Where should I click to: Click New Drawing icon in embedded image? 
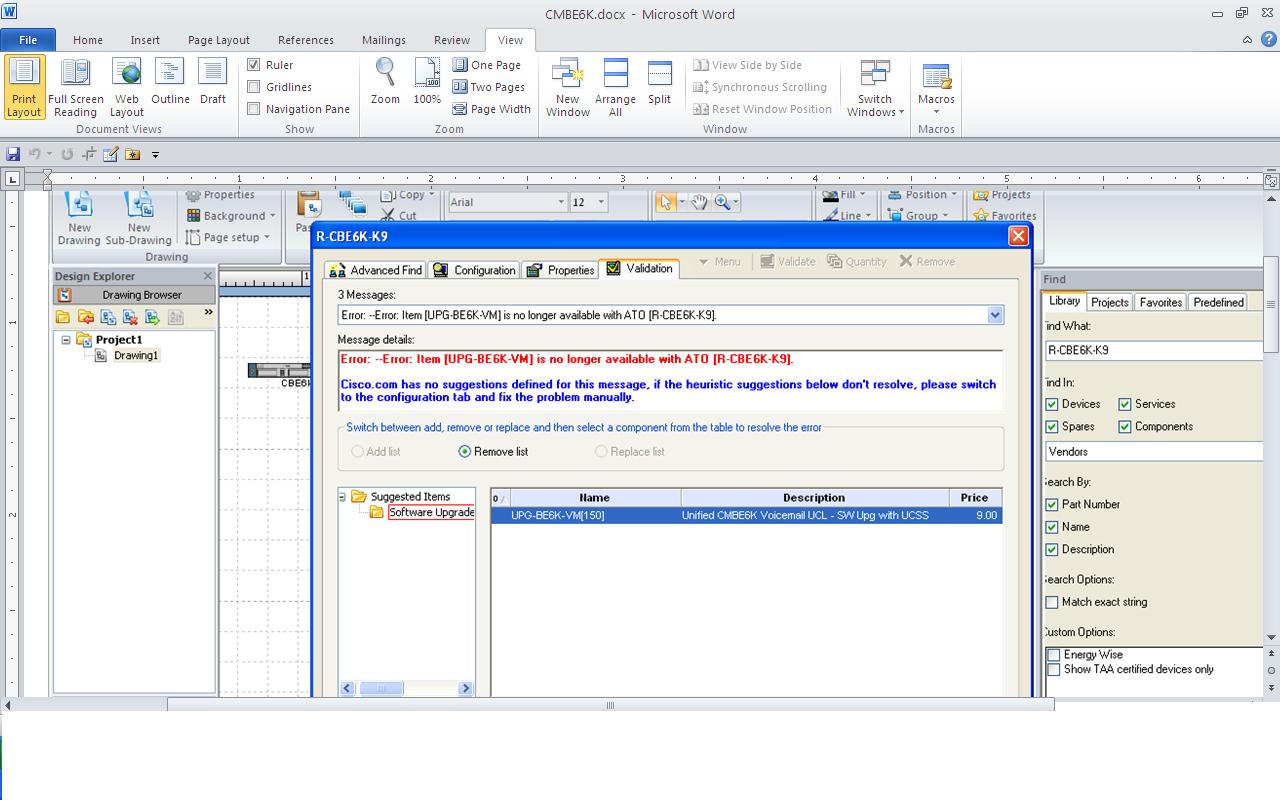click(79, 218)
